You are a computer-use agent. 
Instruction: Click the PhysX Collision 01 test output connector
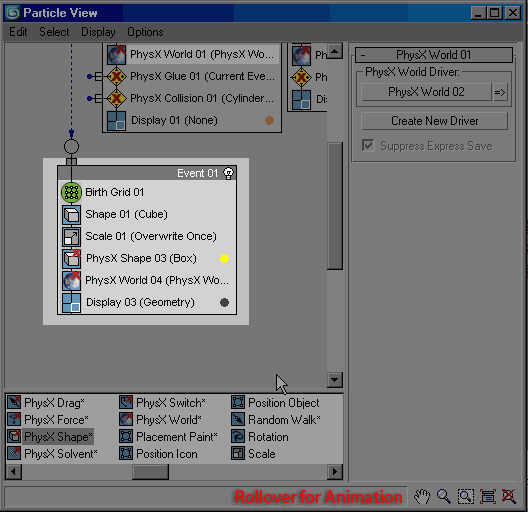point(89,98)
